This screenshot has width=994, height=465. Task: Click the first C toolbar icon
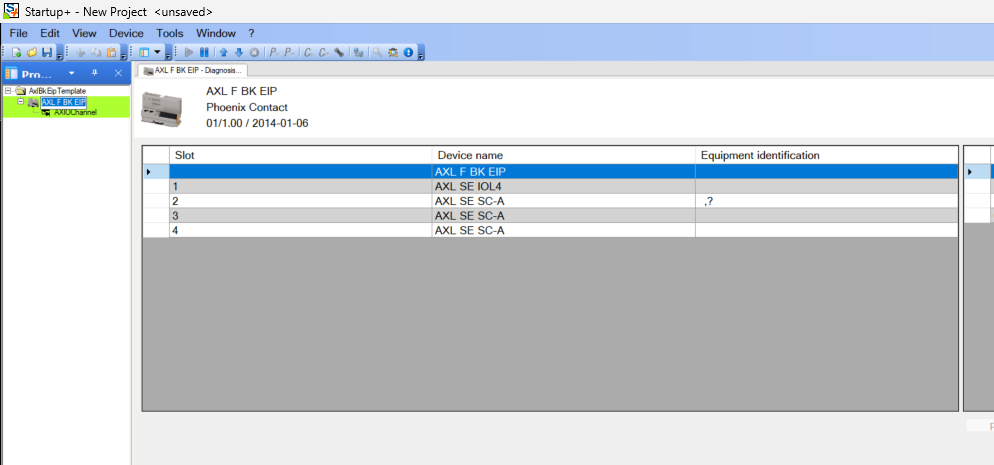[x=309, y=53]
